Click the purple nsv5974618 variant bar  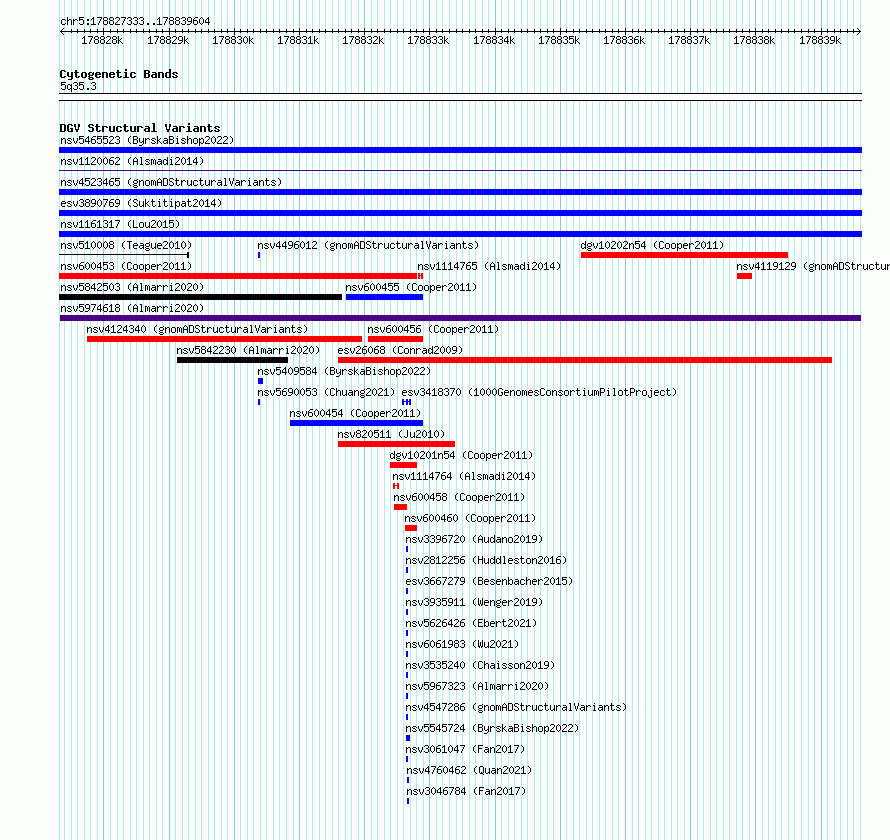460,318
